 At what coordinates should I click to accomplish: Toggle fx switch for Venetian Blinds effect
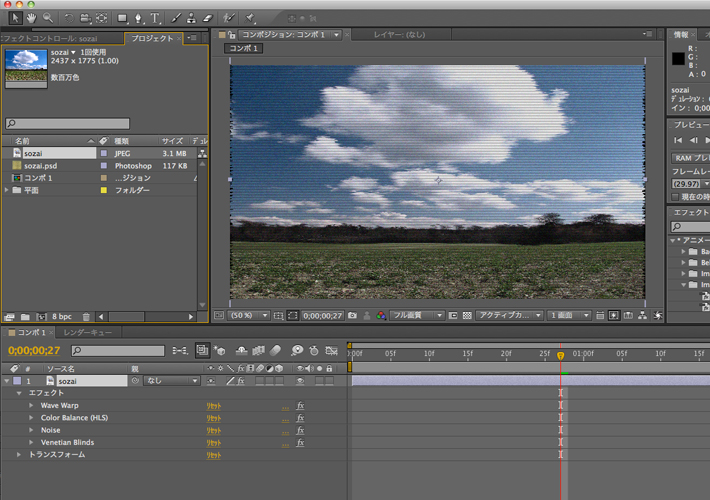coord(300,442)
